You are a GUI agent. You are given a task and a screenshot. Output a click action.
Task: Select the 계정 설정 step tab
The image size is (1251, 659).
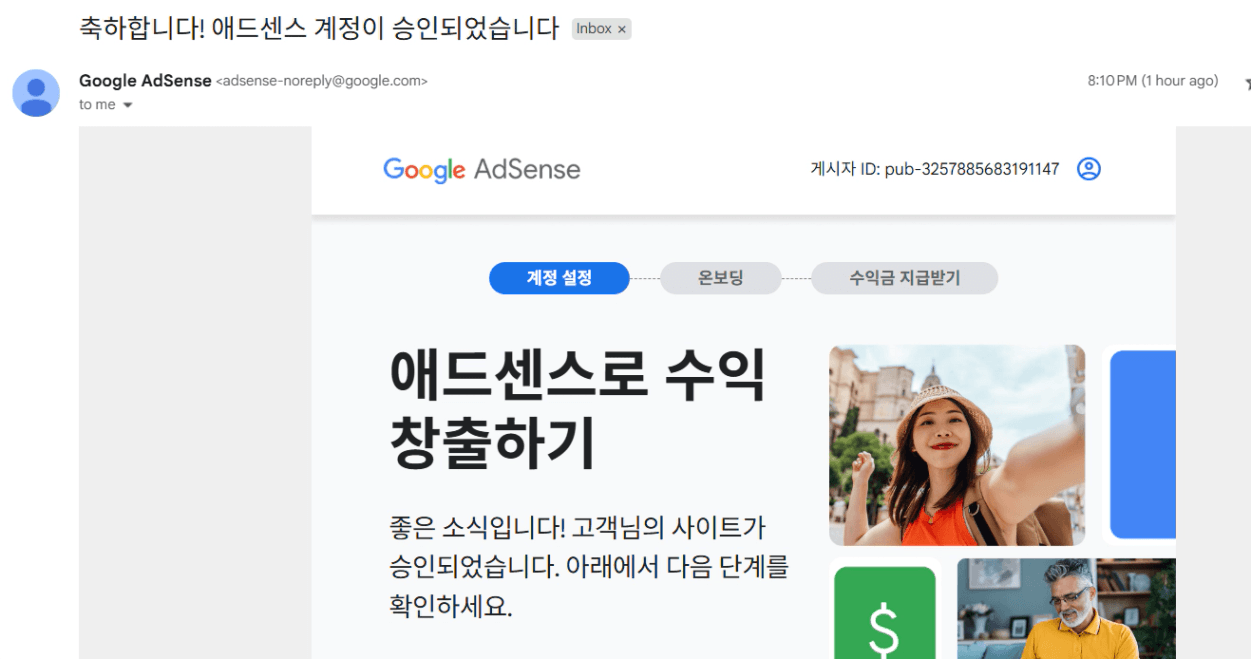pyautogui.click(x=559, y=278)
